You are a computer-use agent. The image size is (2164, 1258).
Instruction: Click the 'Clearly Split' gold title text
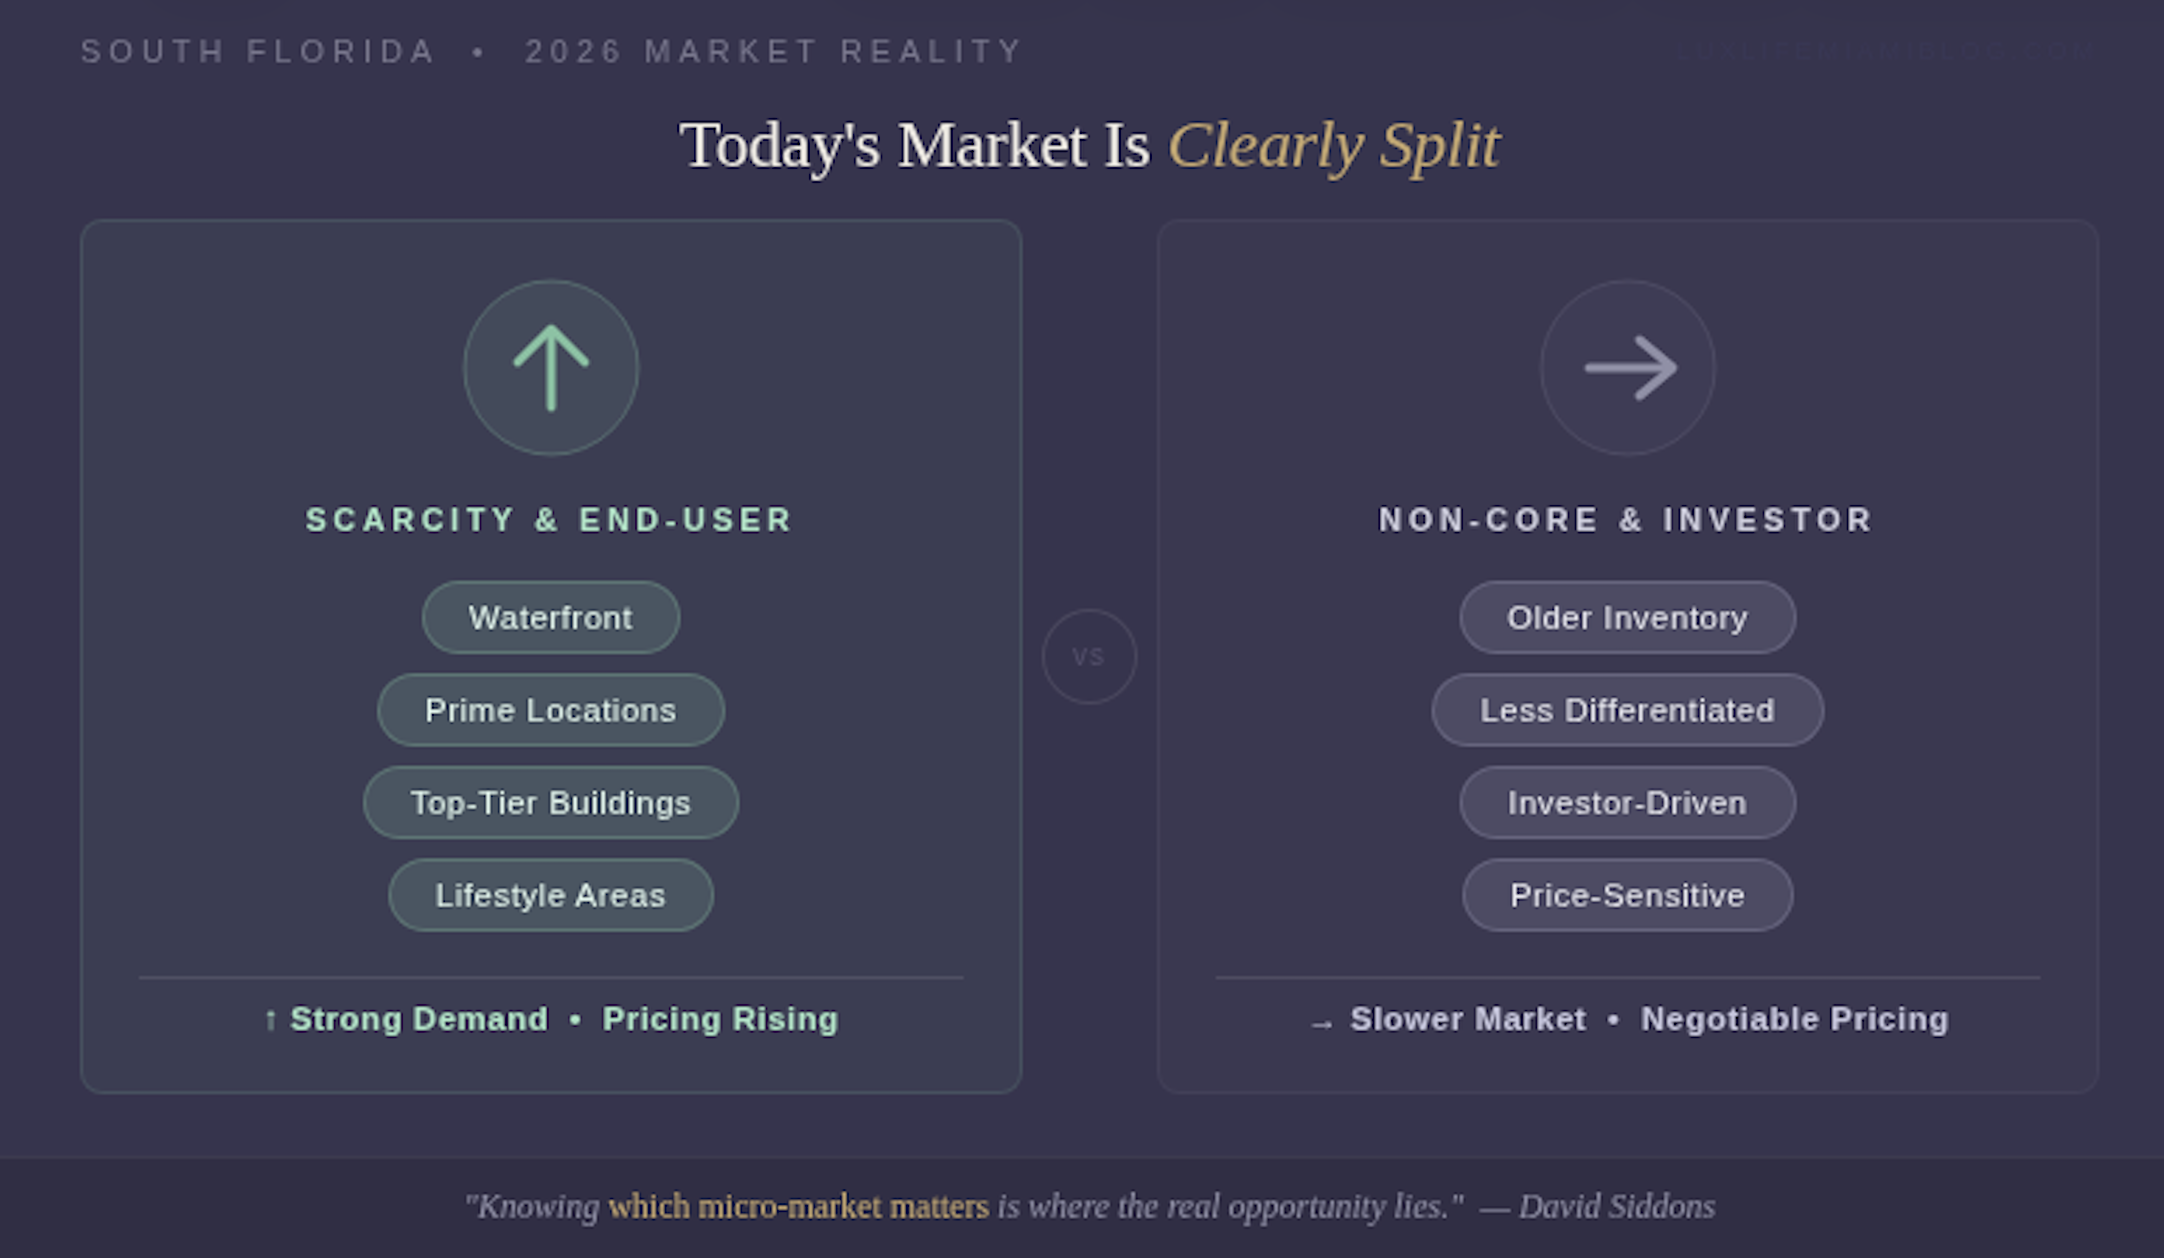pos(1334,146)
